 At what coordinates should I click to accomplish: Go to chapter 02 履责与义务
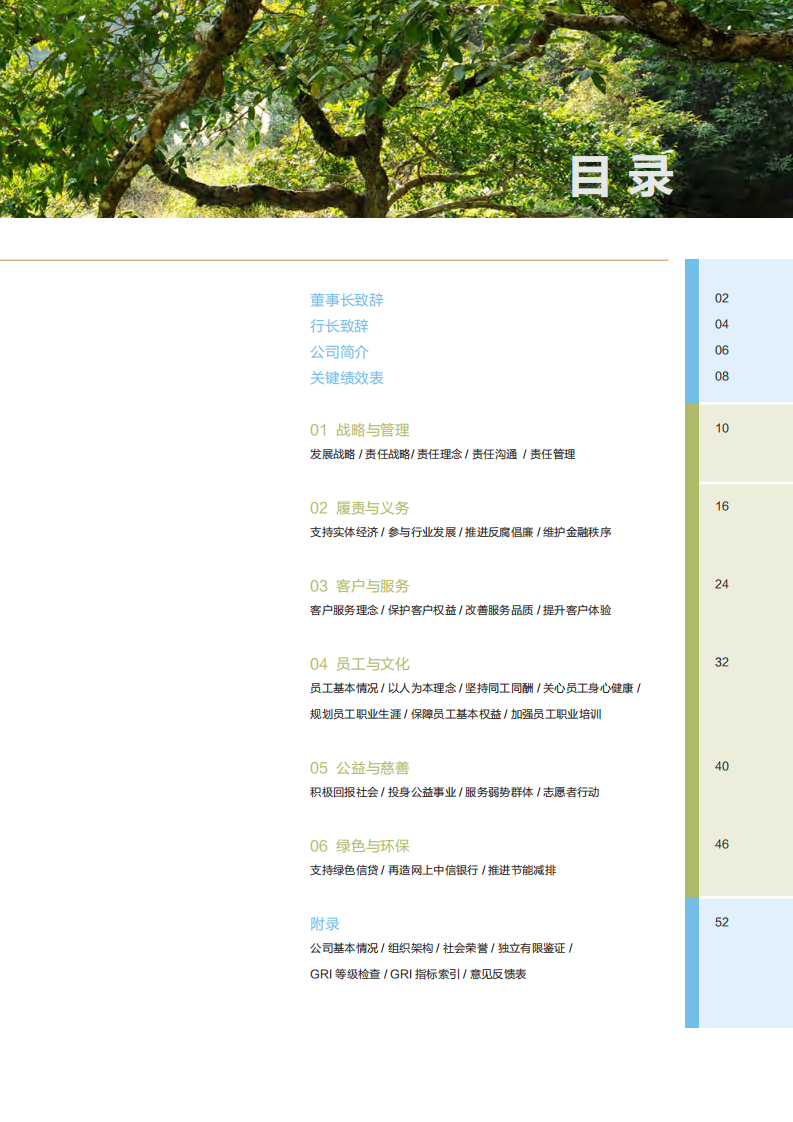tap(359, 508)
